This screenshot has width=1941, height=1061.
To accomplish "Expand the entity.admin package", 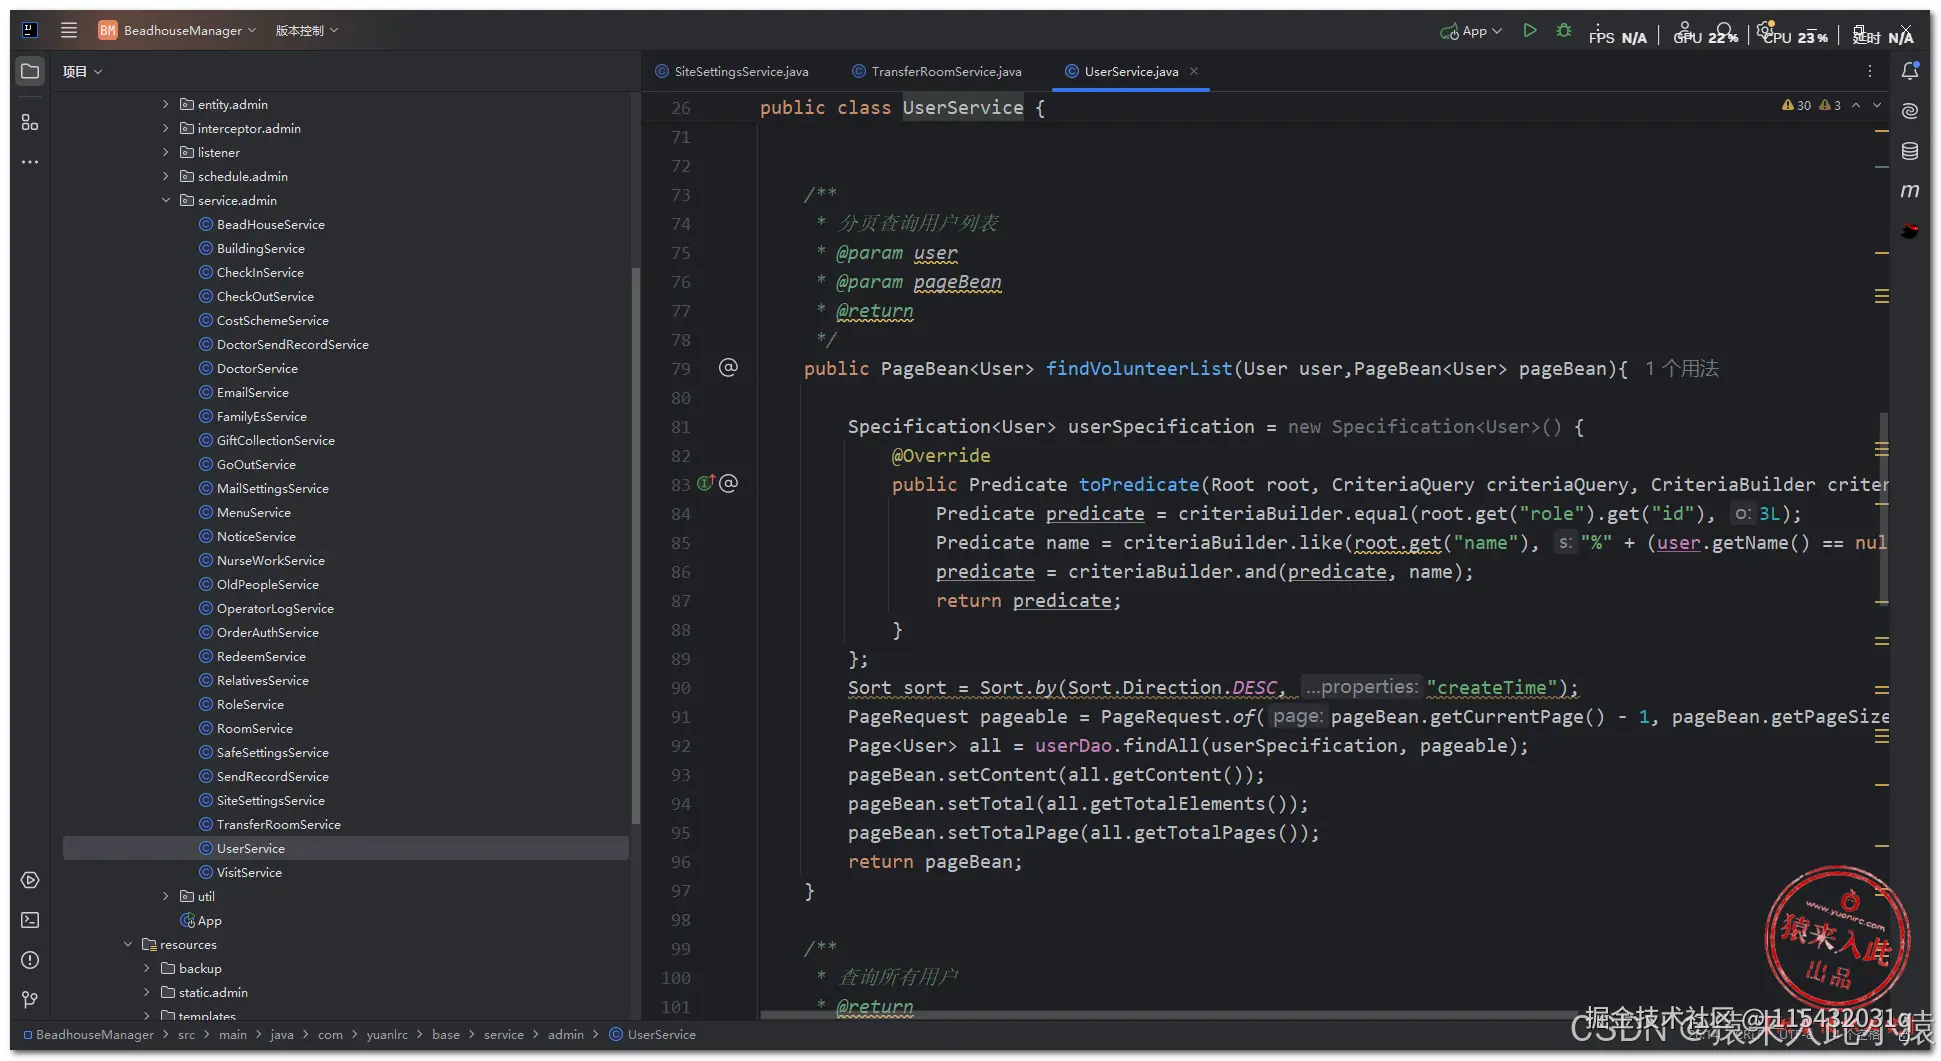I will [166, 104].
